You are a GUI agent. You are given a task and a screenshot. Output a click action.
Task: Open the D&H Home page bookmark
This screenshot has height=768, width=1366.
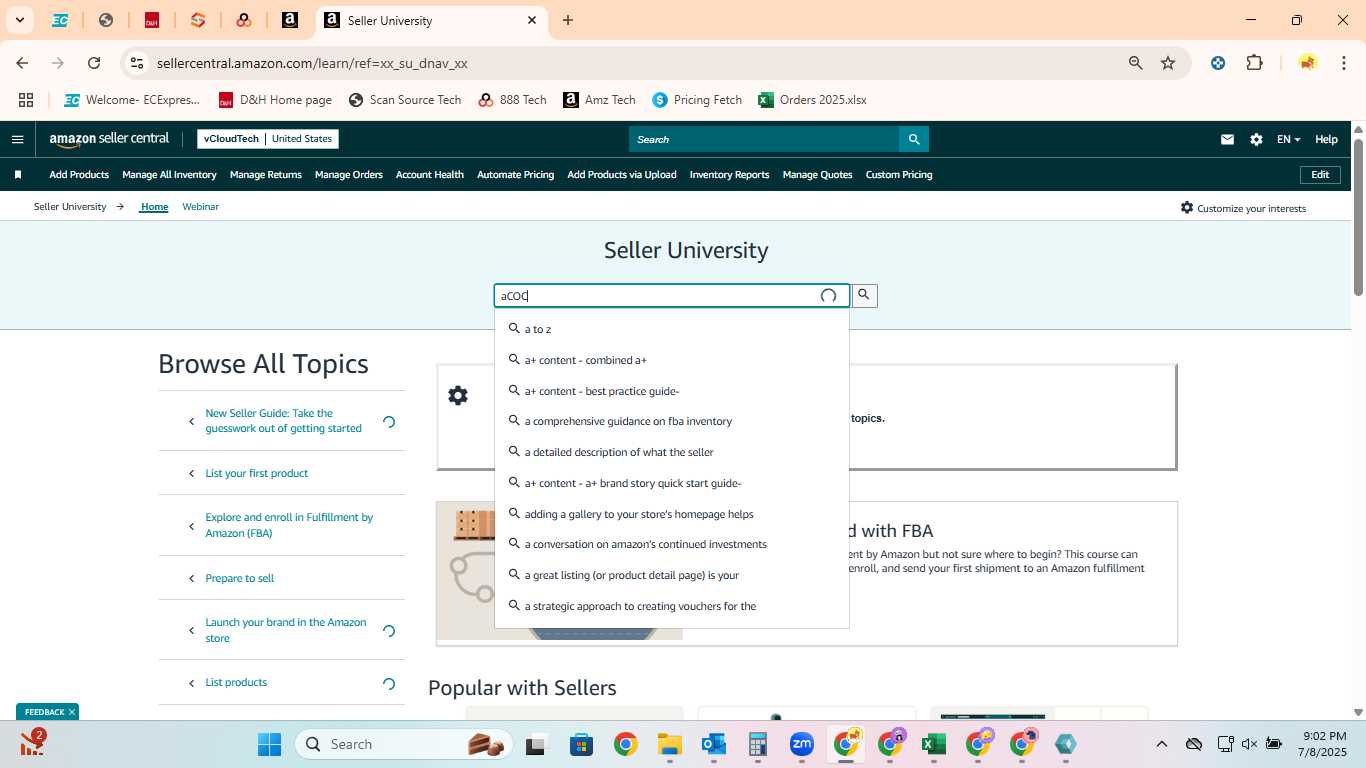pyautogui.click(x=275, y=100)
